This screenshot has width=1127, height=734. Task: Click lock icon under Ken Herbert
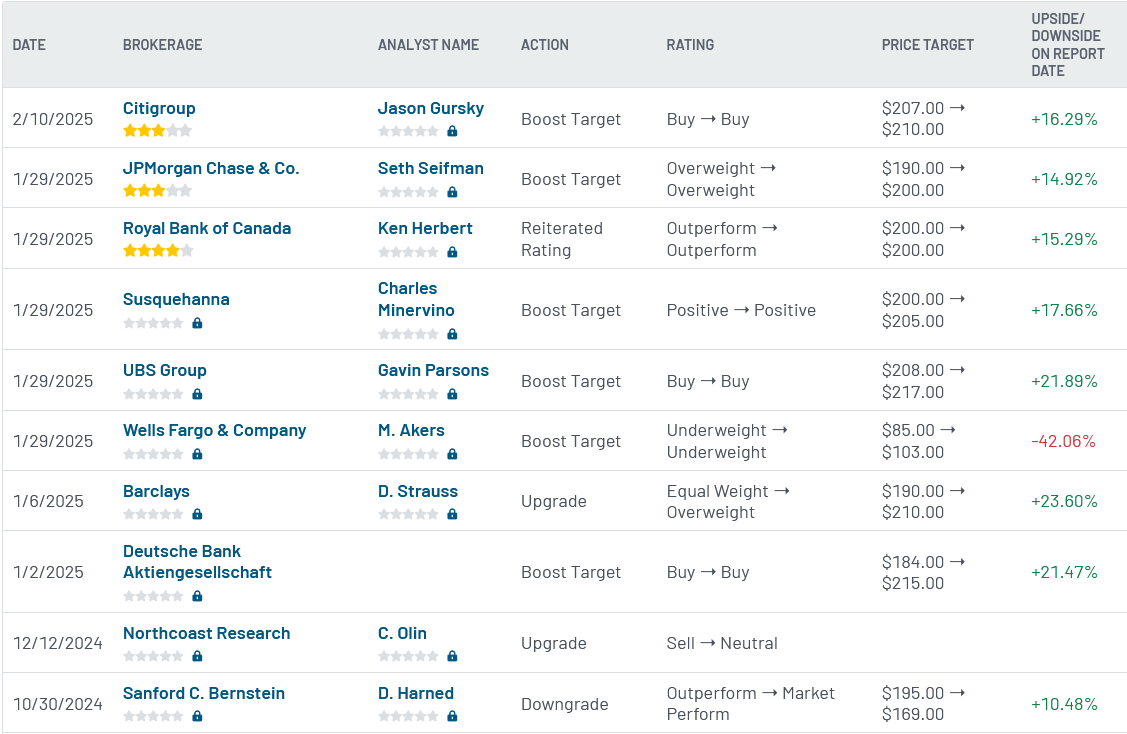[x=452, y=252]
